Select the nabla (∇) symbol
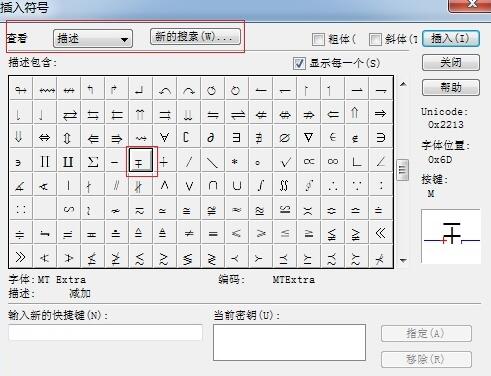 pos(308,137)
